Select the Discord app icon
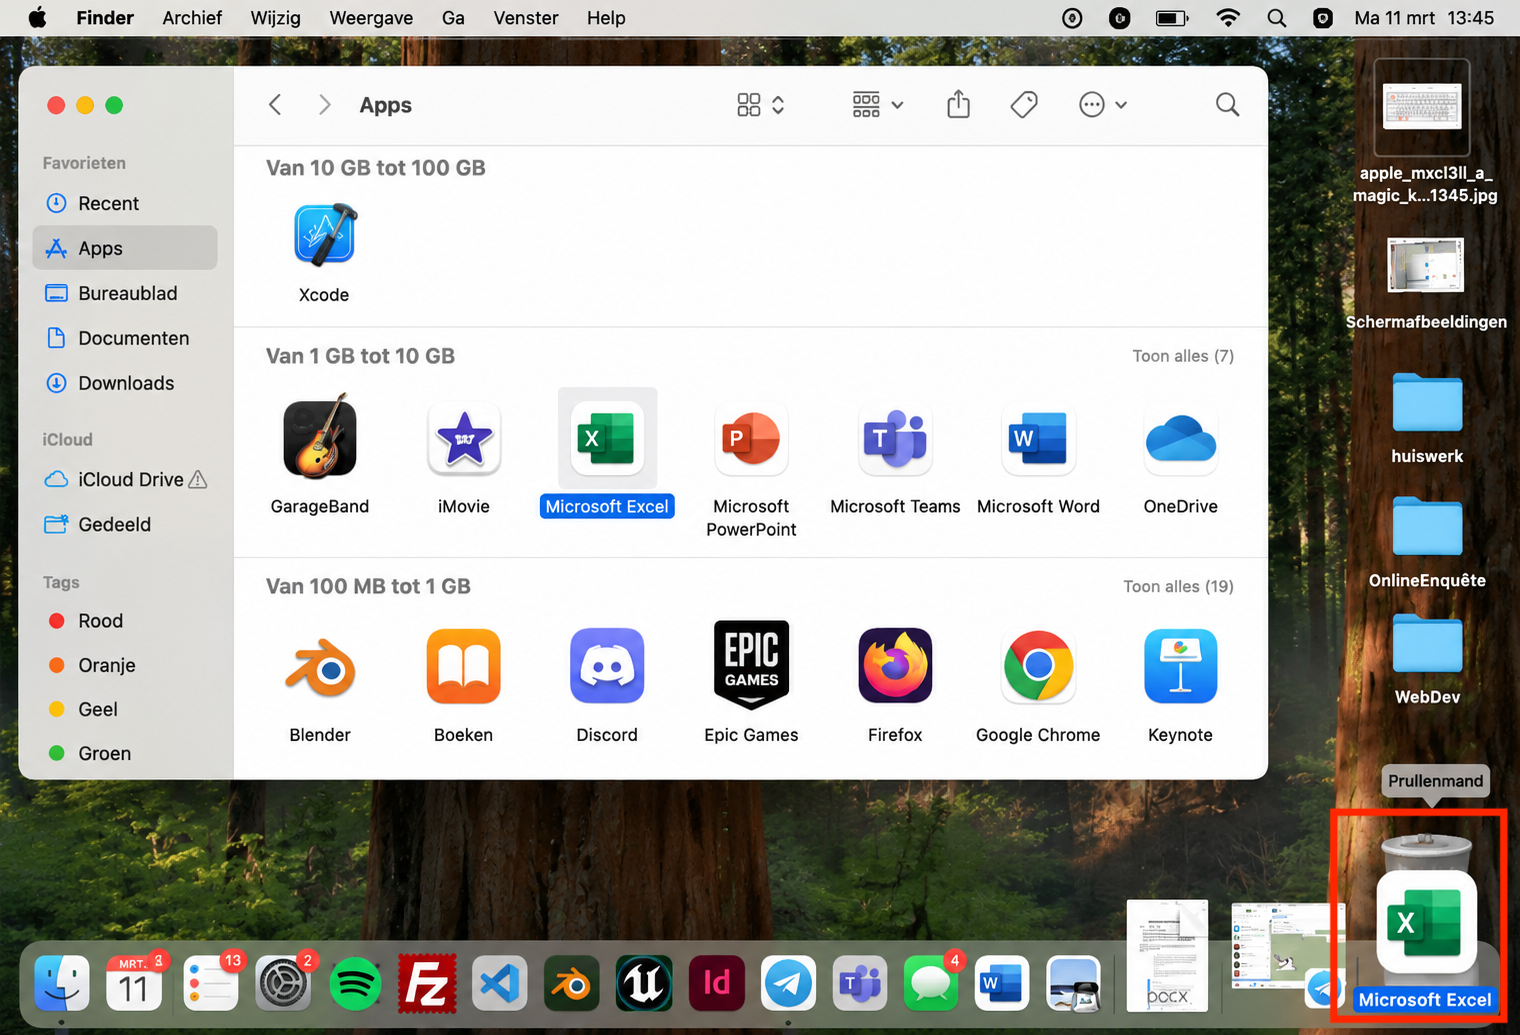The image size is (1520, 1035). [607, 667]
